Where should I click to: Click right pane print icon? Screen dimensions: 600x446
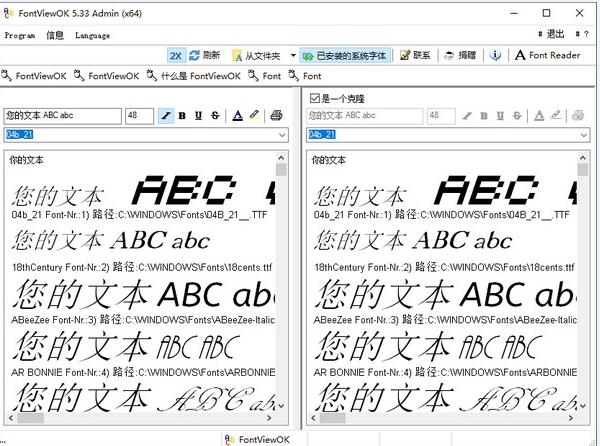click(578, 116)
